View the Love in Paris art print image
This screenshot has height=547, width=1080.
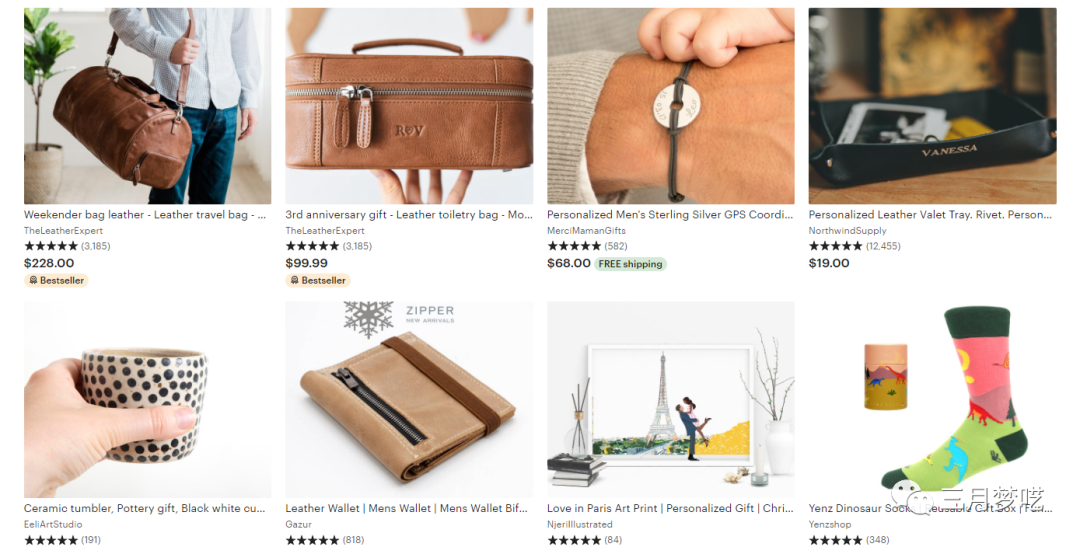point(671,400)
